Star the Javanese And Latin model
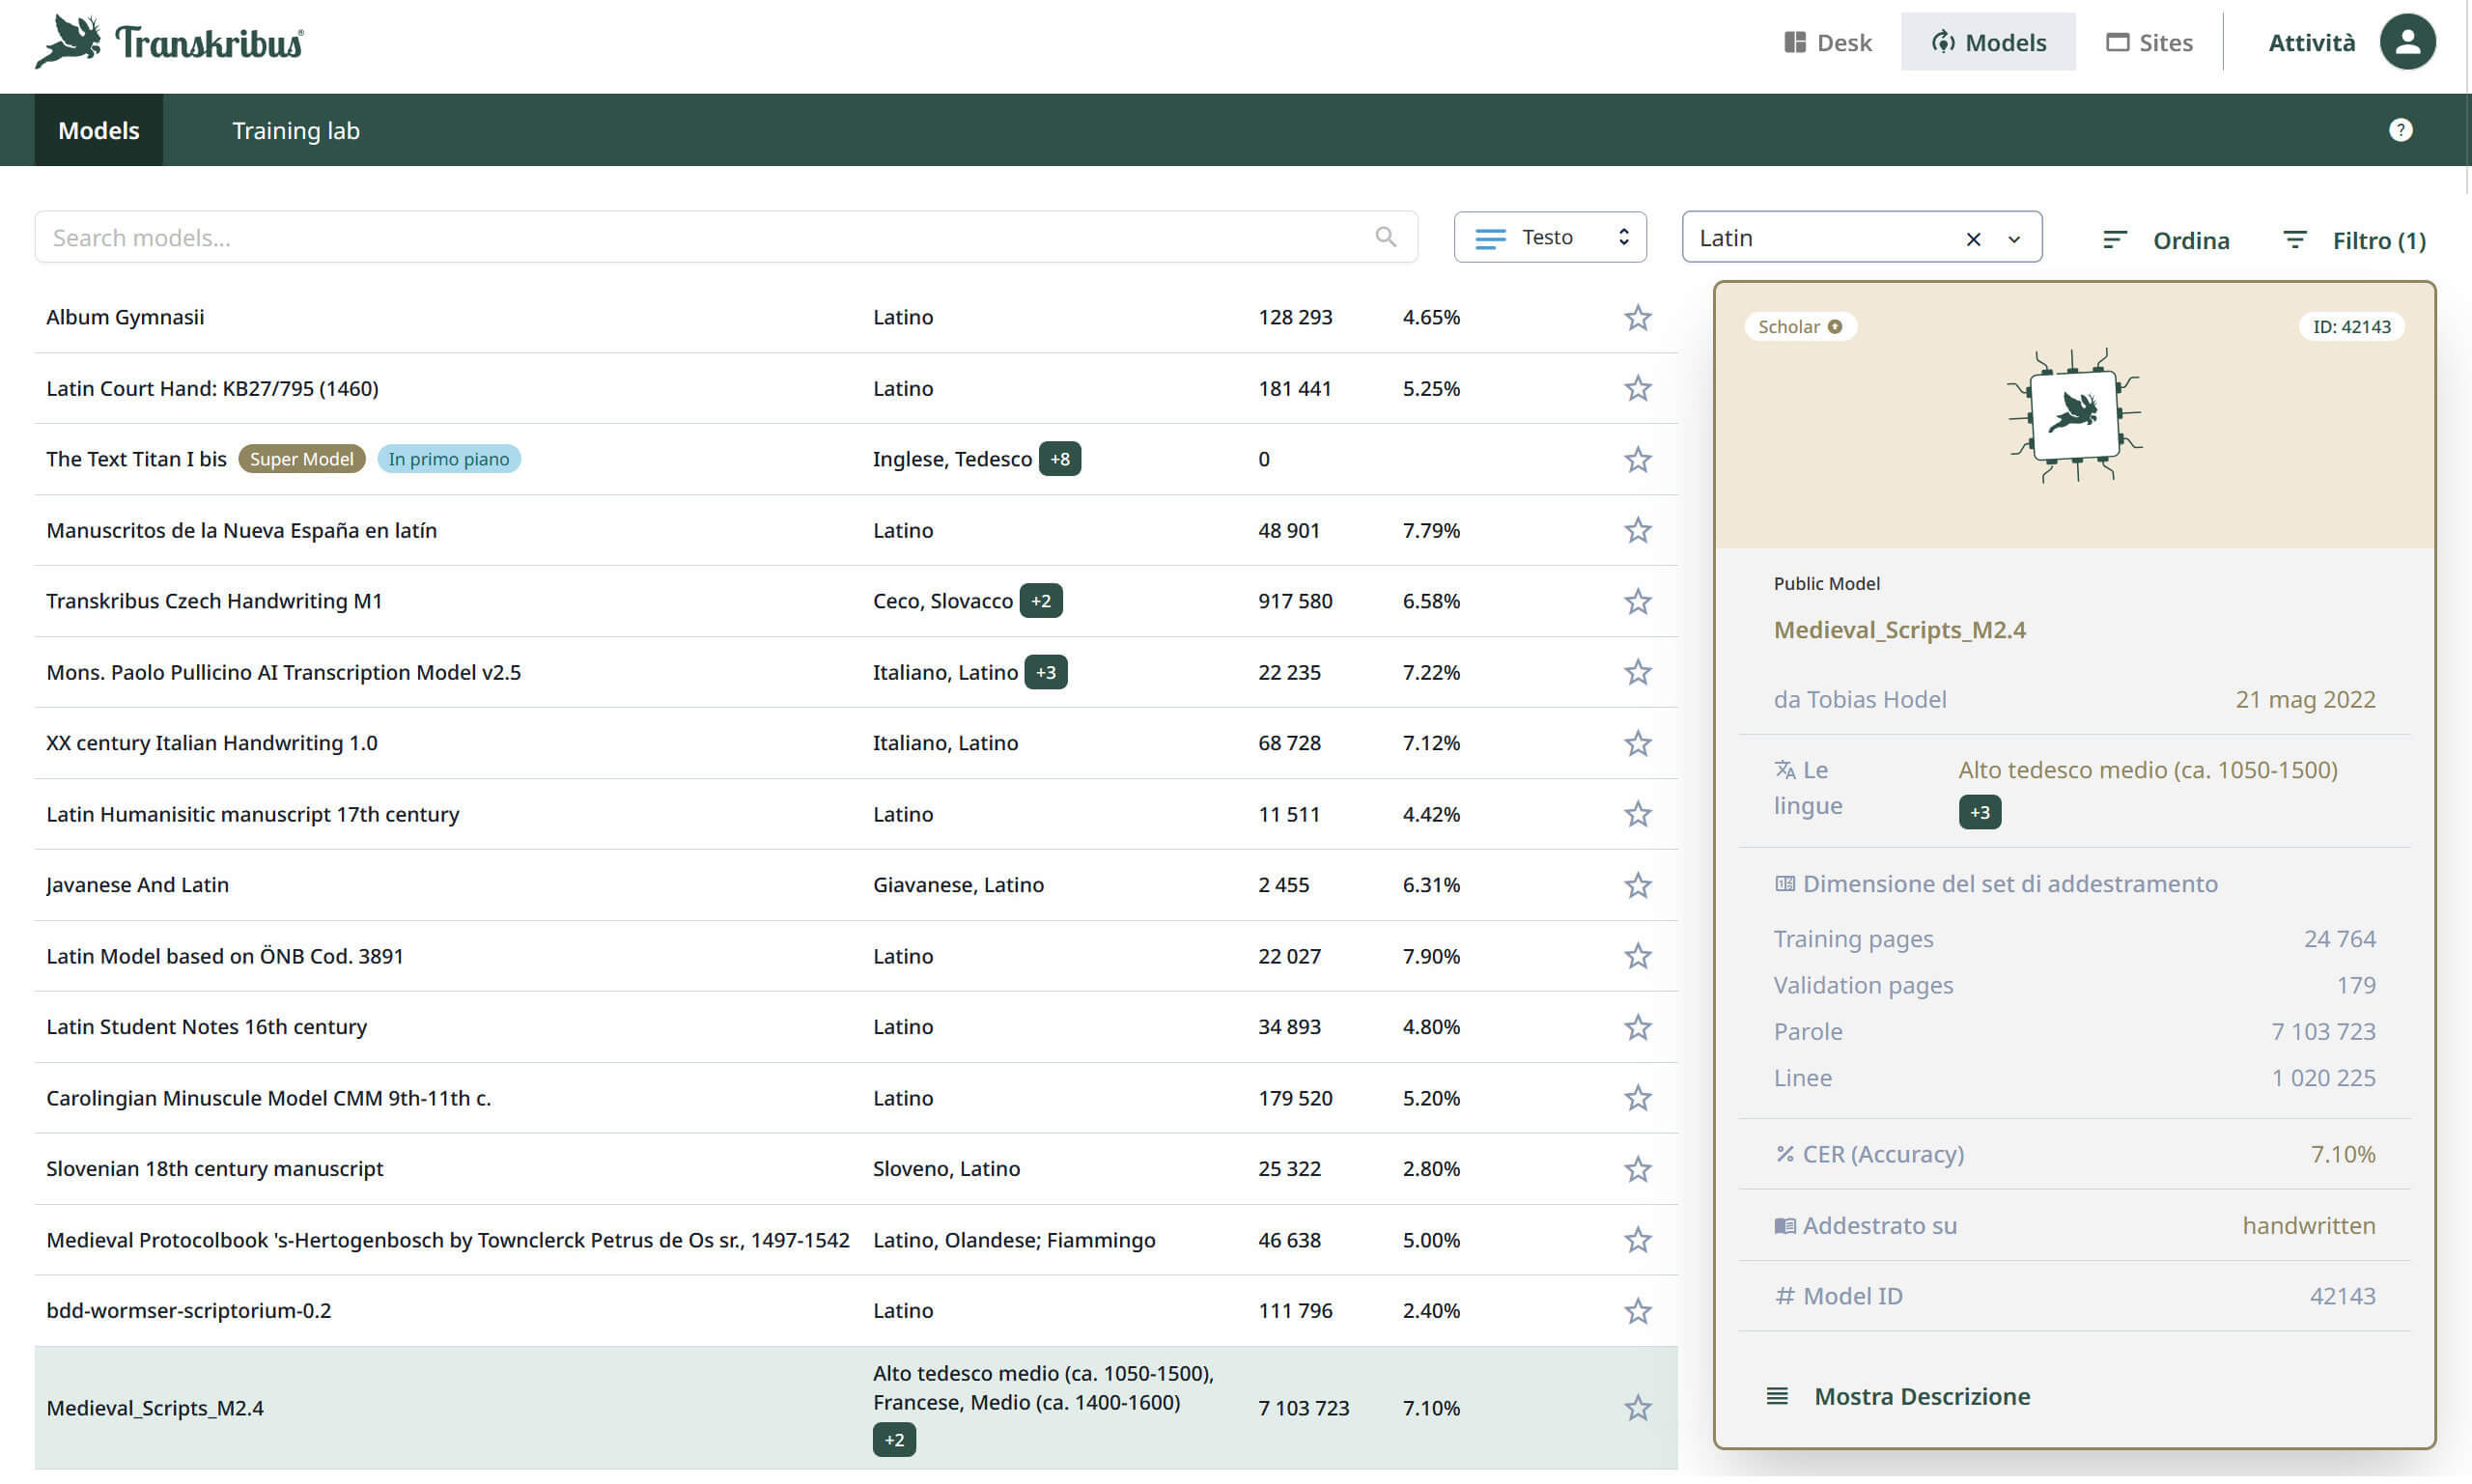This screenshot has width=2472, height=1484. click(x=1637, y=885)
